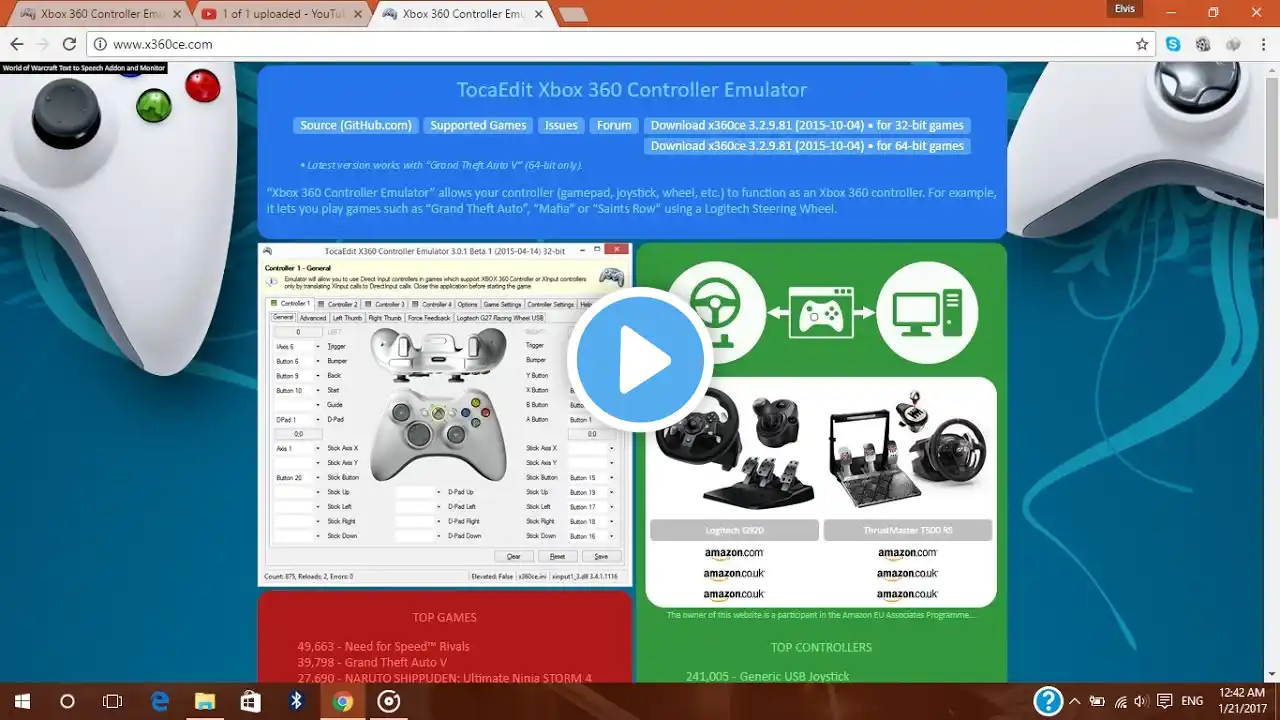Open the NARUTO SHIPPUDEN game entry

444,678
